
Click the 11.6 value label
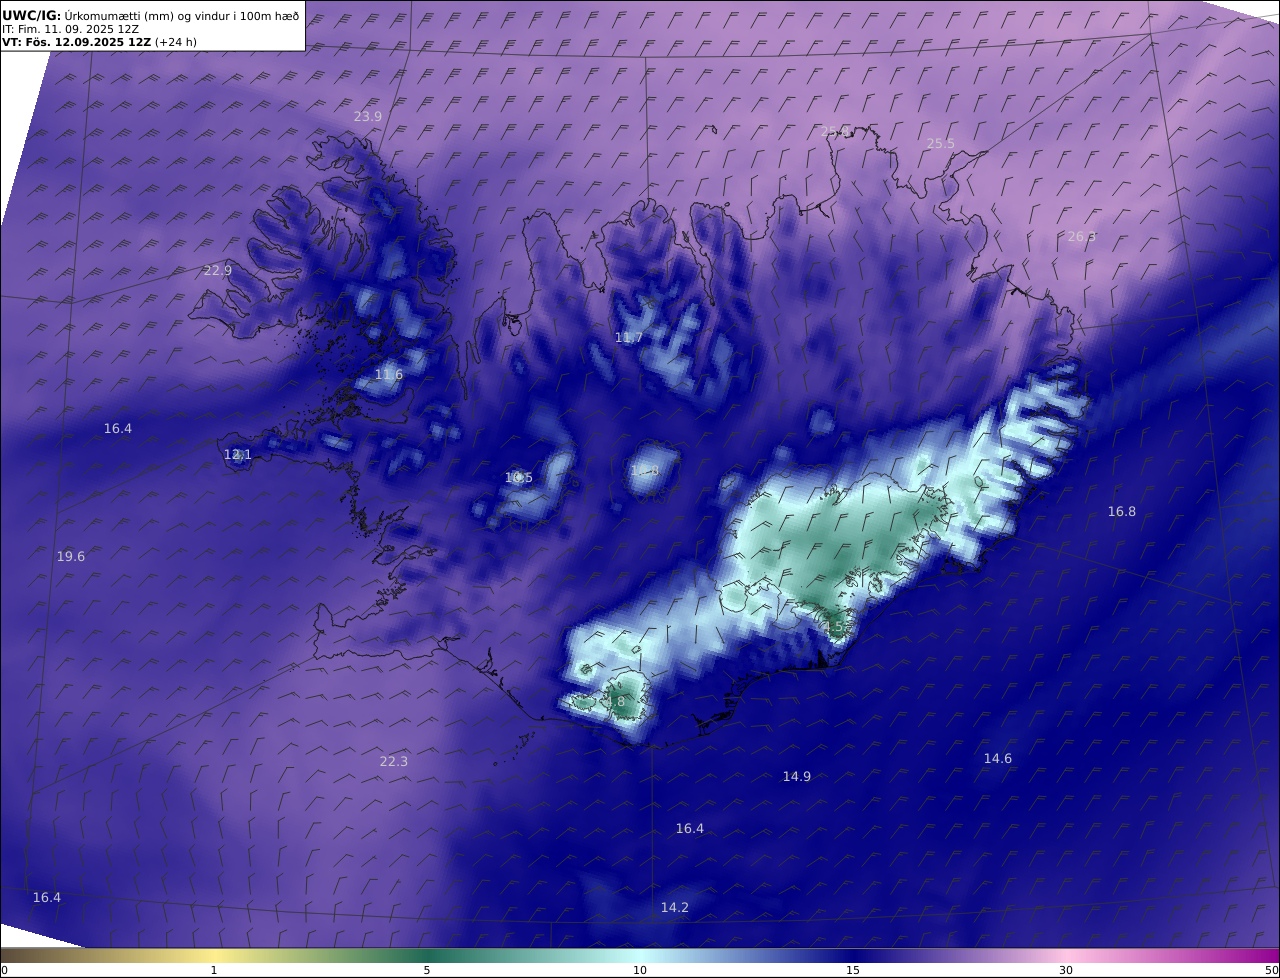coord(388,375)
